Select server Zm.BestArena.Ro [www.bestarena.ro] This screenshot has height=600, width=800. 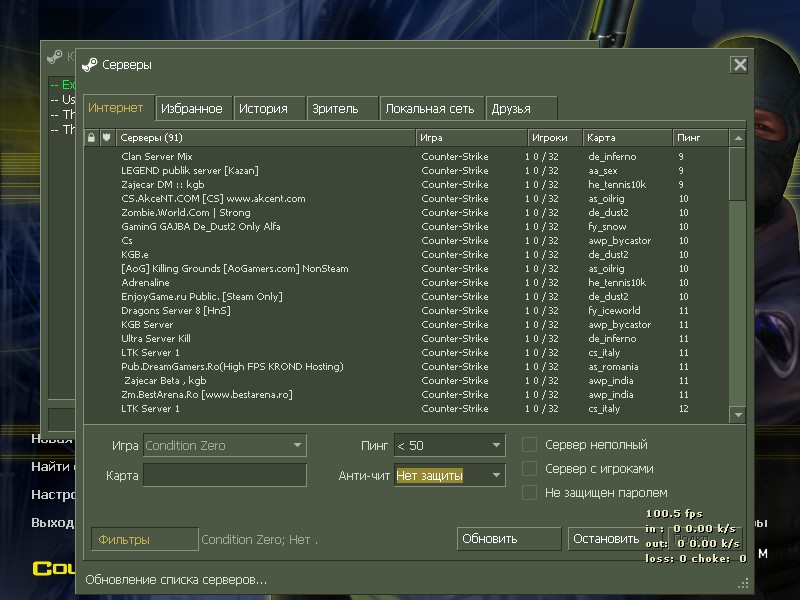406,395
